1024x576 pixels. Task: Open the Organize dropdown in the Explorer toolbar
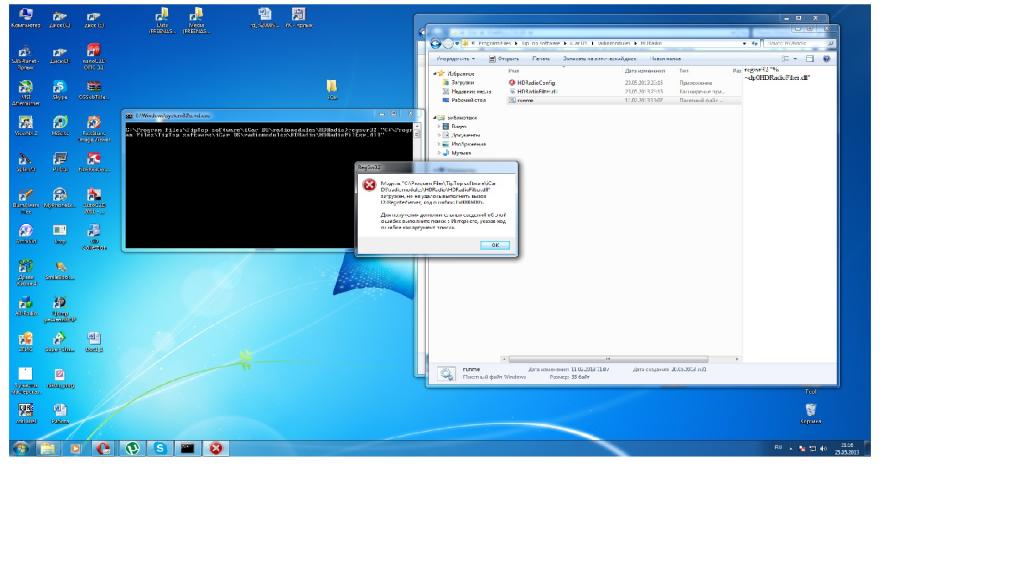click(x=456, y=59)
